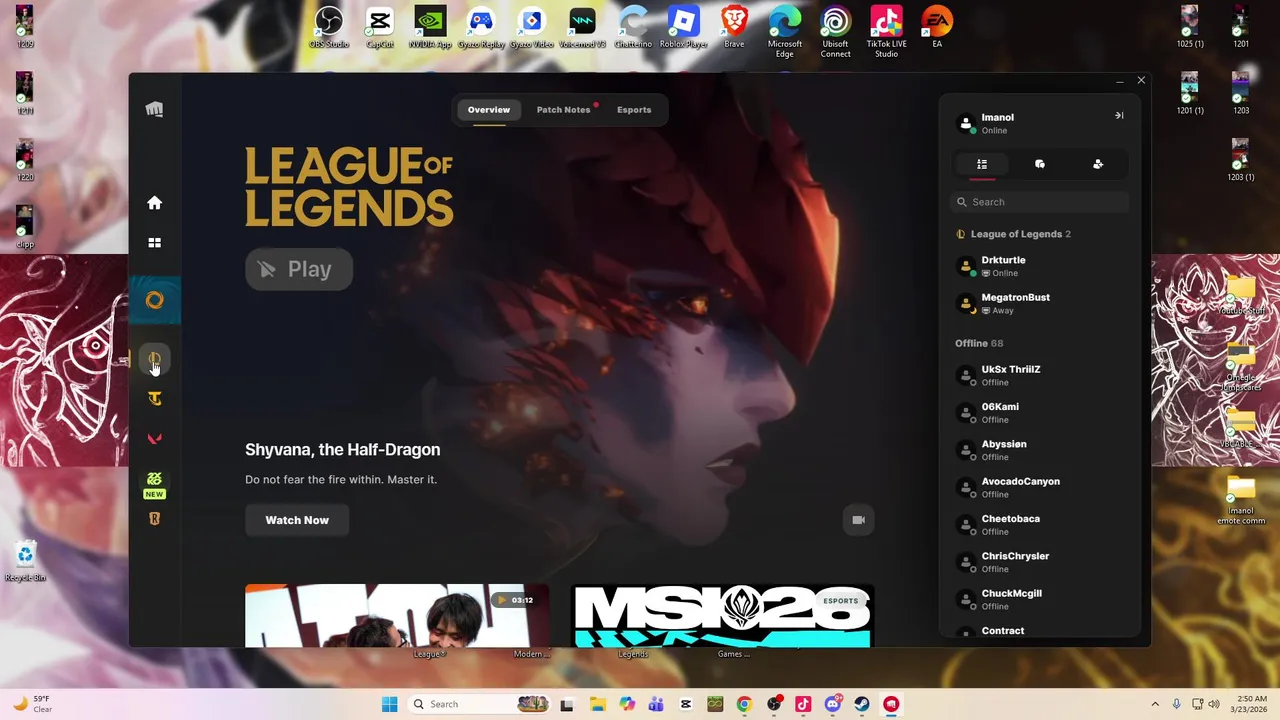The width and height of the screenshot is (1280, 720).
Task: Open the MSI 26 esports thumbnail
Action: tap(722, 616)
